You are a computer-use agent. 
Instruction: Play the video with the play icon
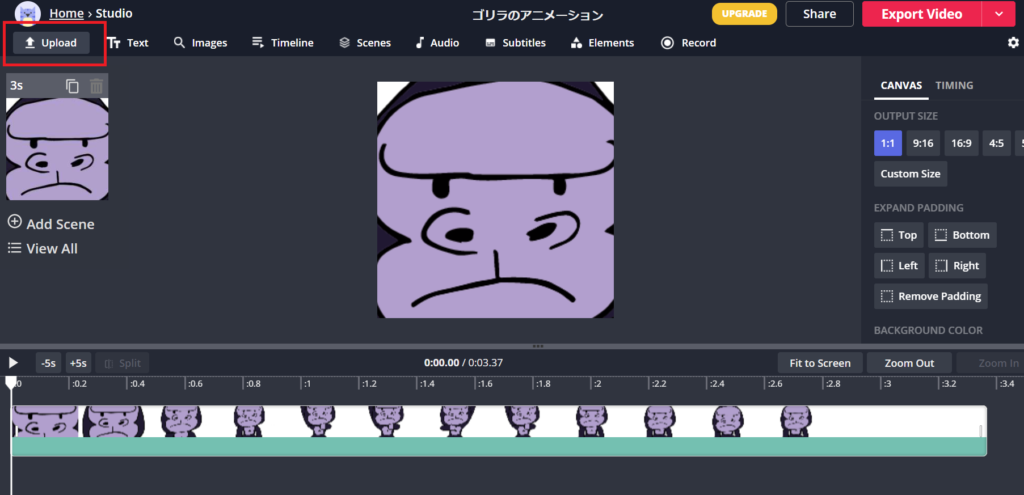[x=13, y=363]
